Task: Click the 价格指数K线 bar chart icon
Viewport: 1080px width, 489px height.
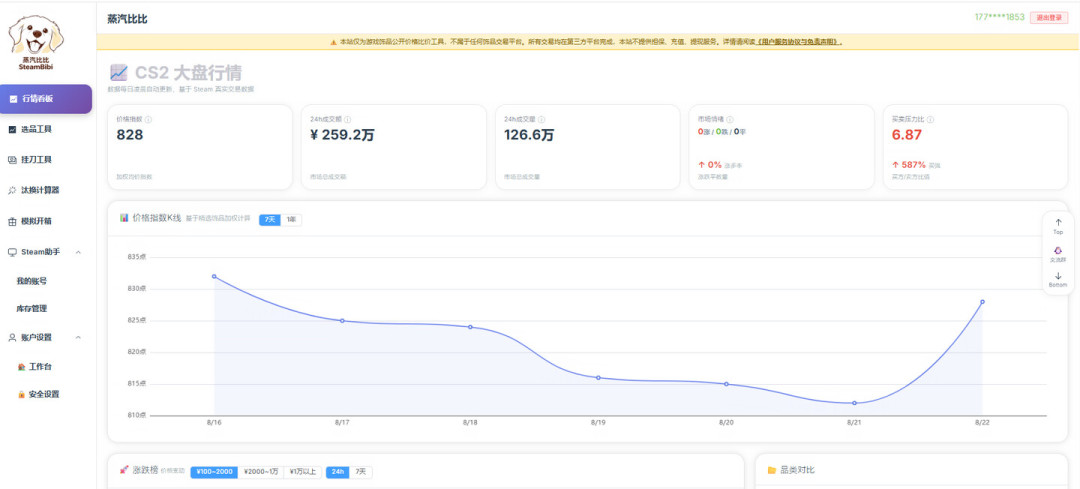Action: pos(124,218)
